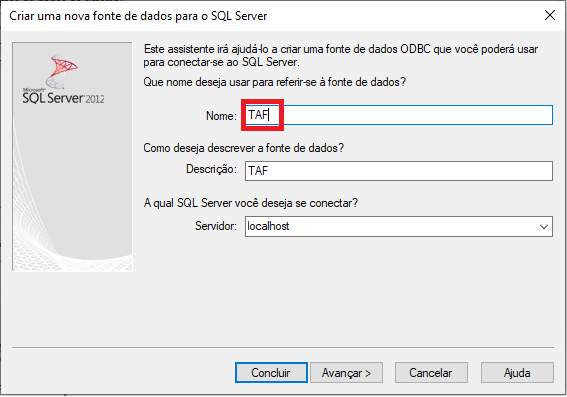Viewport: 567px width, 397px height.
Task: Click the 'Que nome deseja usar' question text
Action: (x=274, y=82)
